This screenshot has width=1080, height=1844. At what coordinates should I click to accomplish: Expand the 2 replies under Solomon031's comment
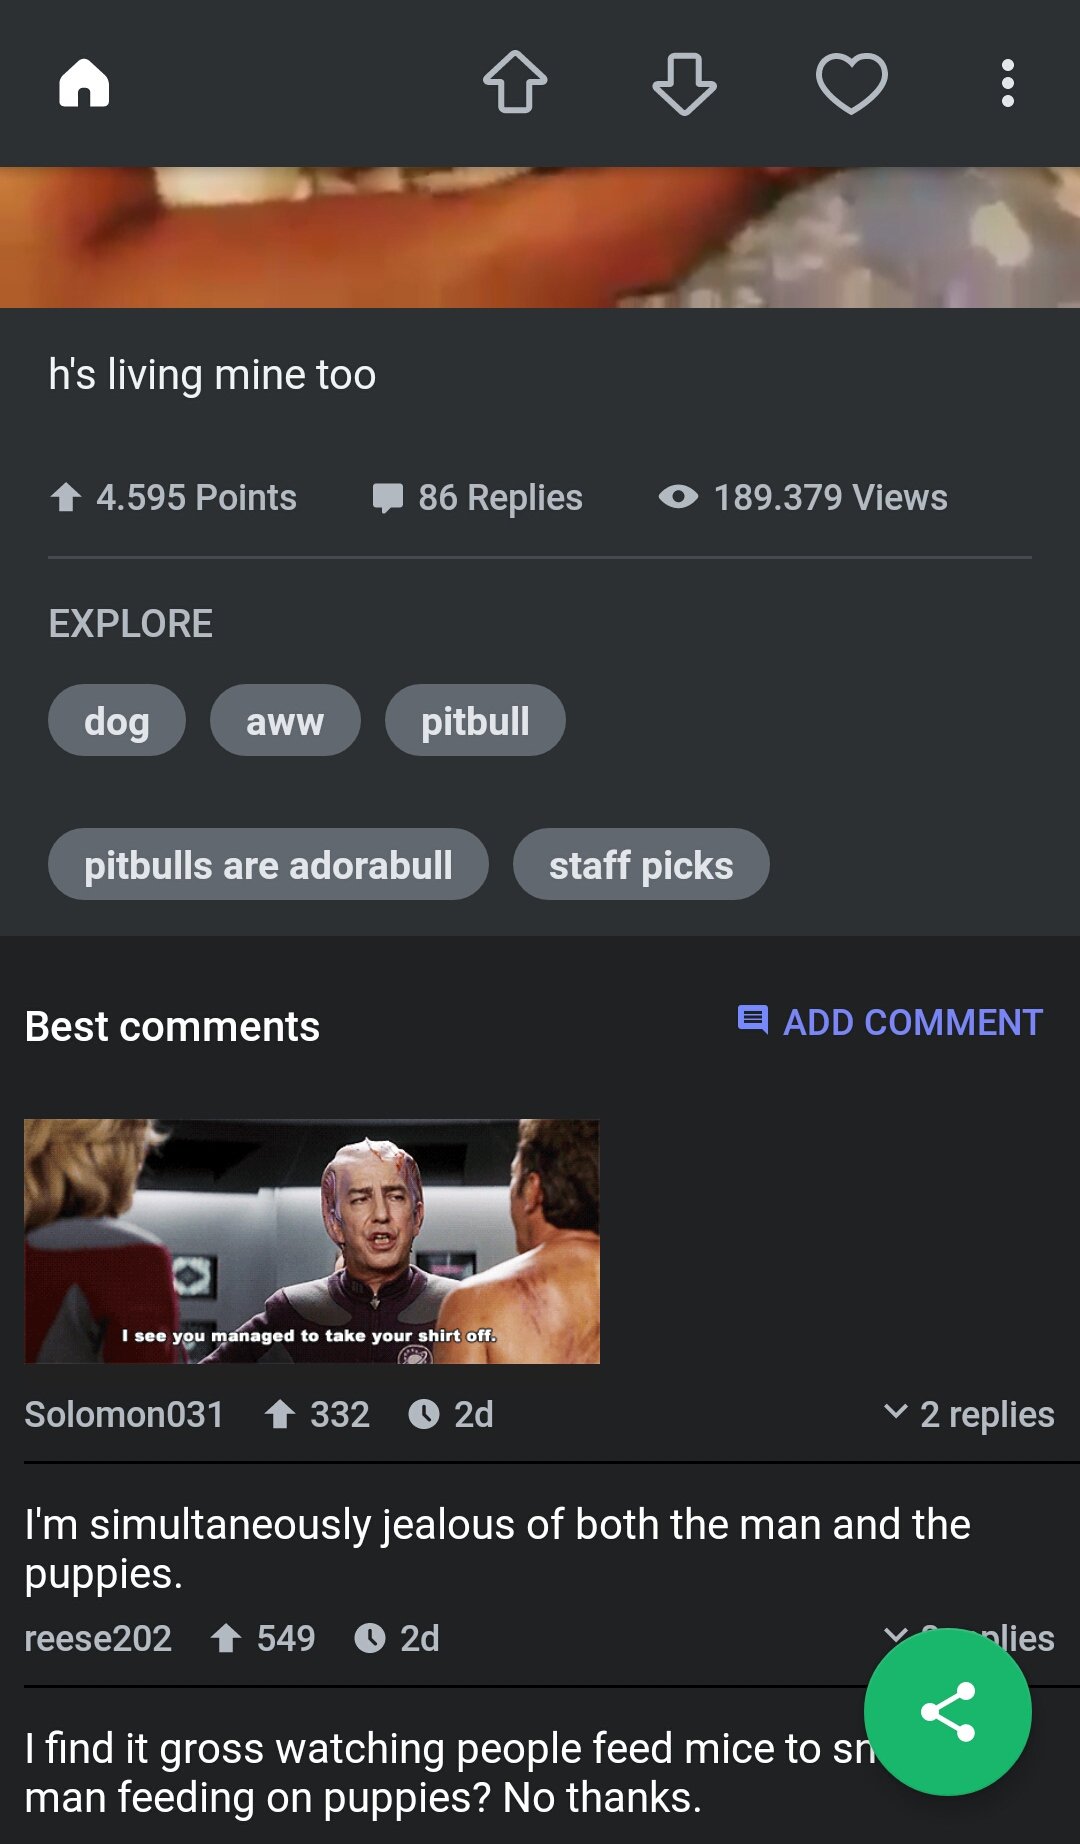coord(969,1414)
